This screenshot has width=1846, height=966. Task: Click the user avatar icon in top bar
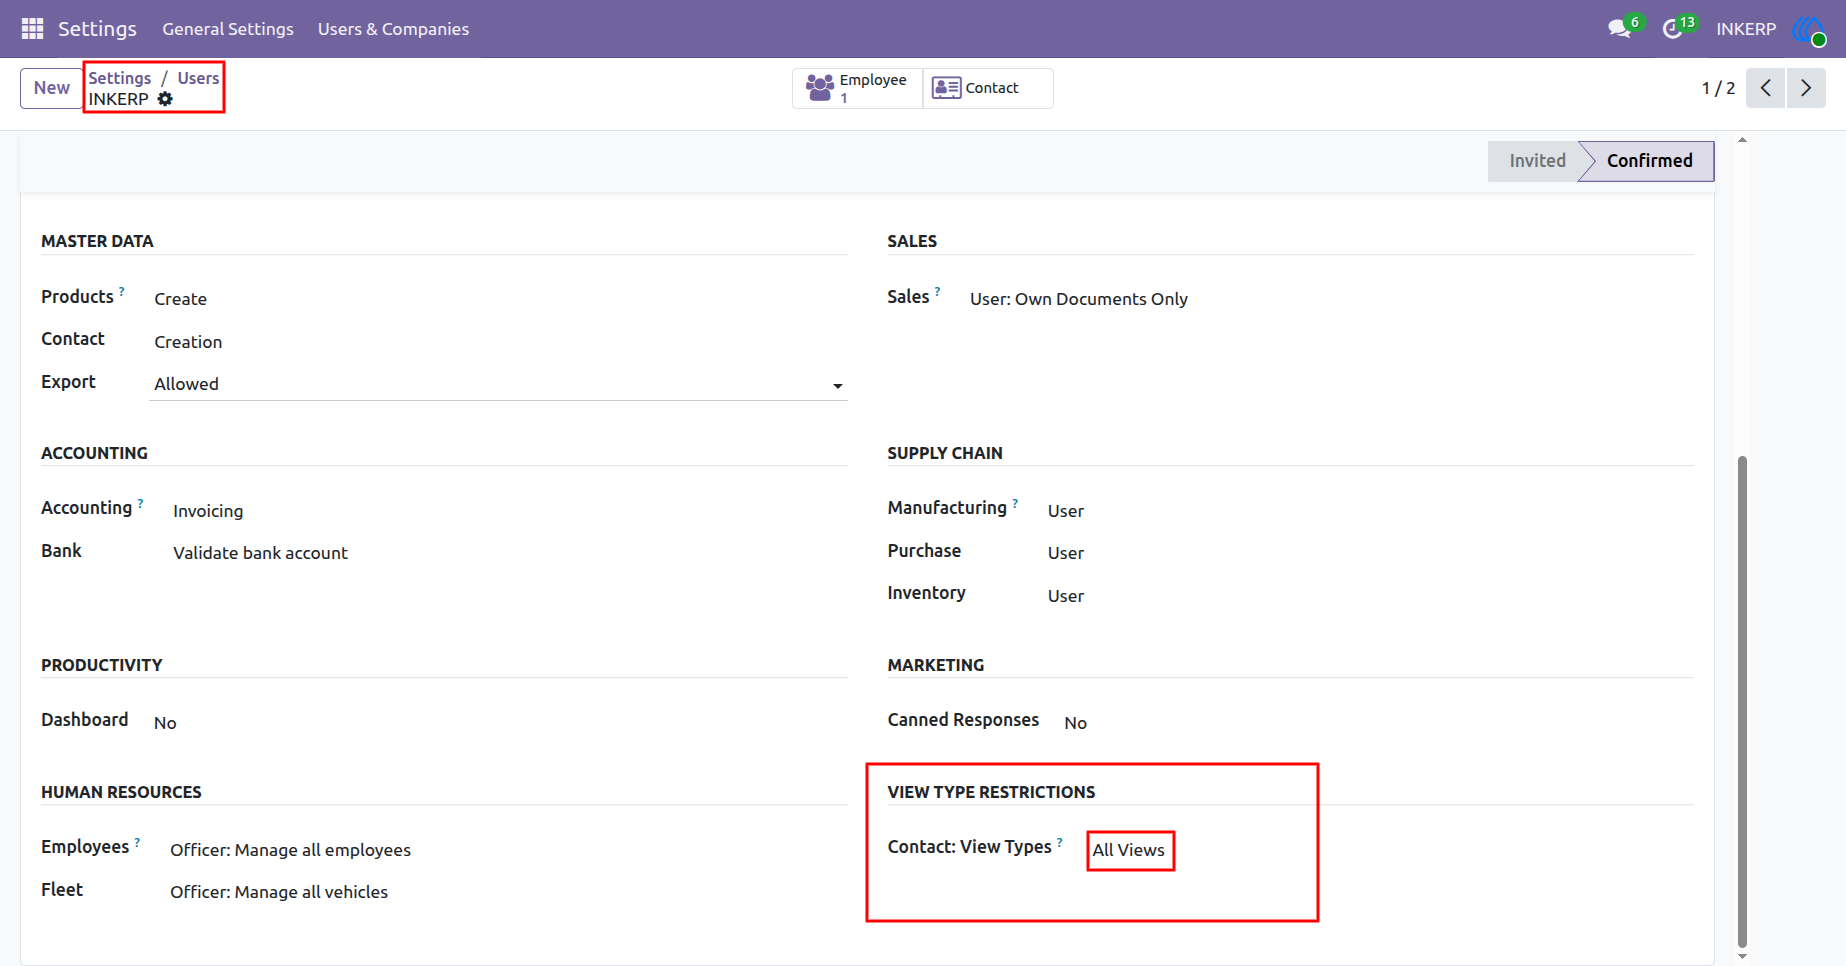pyautogui.click(x=1809, y=30)
